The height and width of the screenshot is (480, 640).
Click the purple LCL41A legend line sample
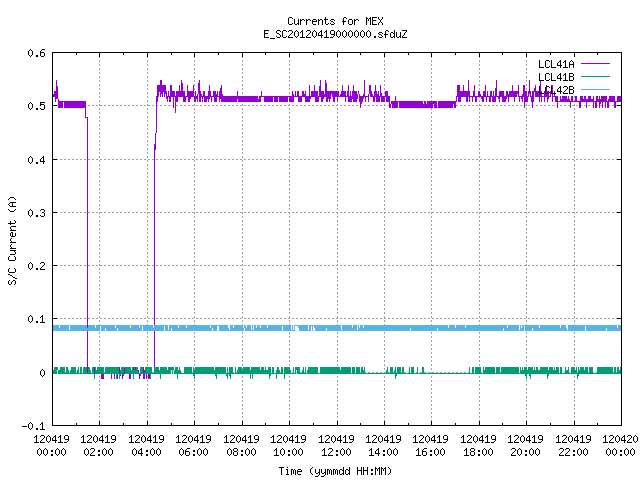[x=595, y=64]
